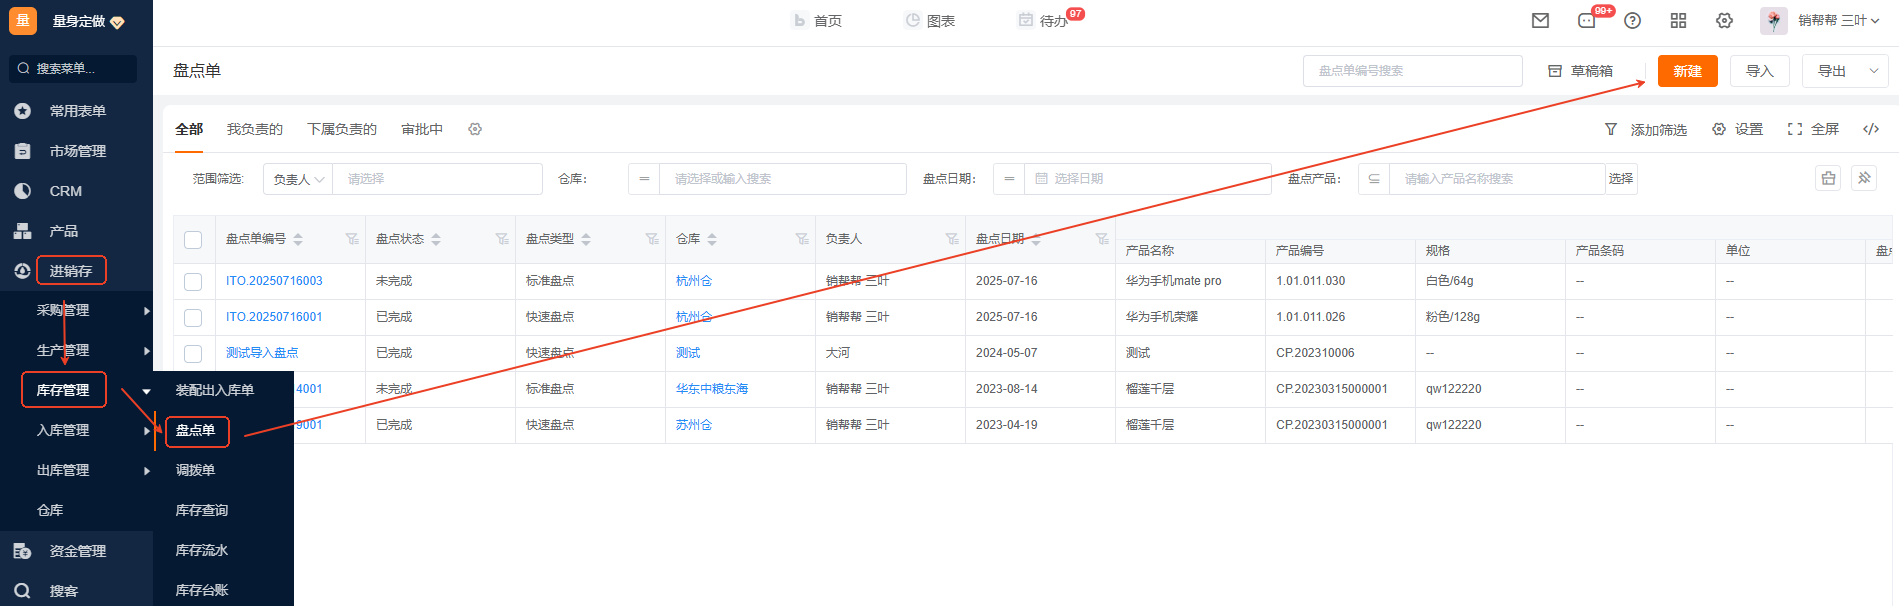
Task: Click the filter icon in the 仓库 column header
Action: (x=802, y=239)
